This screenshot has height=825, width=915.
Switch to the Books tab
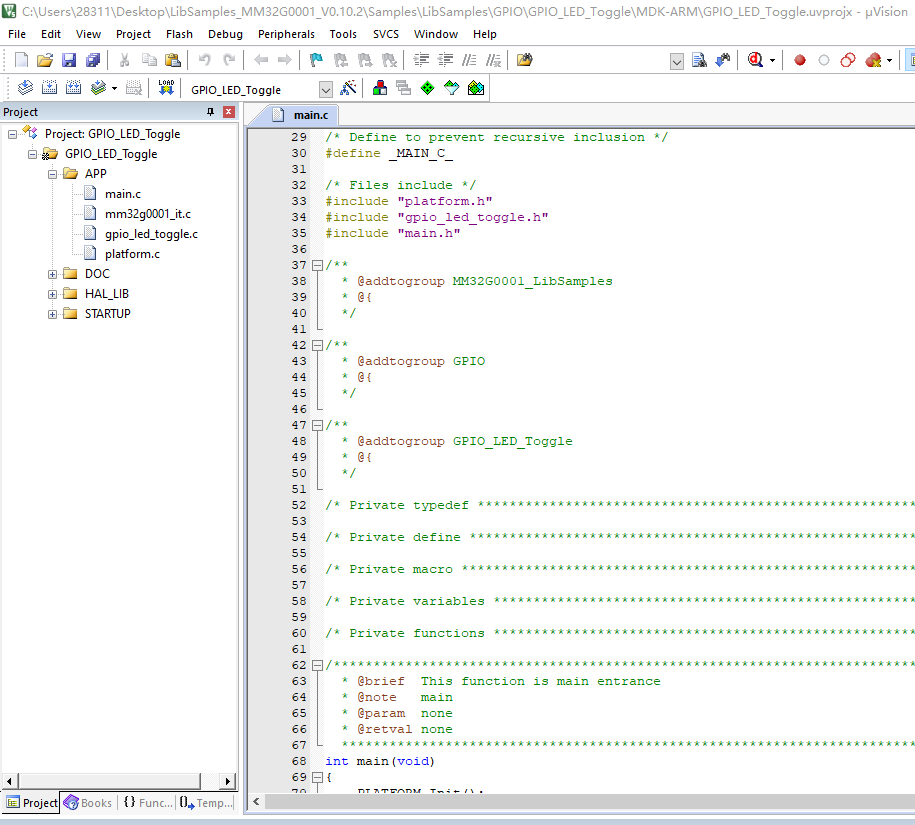coord(88,803)
